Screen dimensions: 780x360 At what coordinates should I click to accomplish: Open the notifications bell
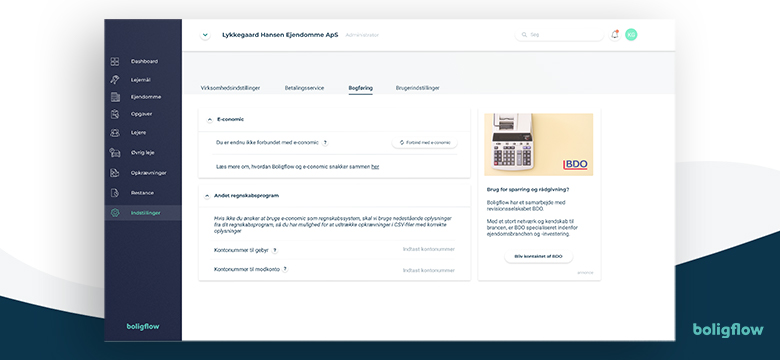point(615,35)
